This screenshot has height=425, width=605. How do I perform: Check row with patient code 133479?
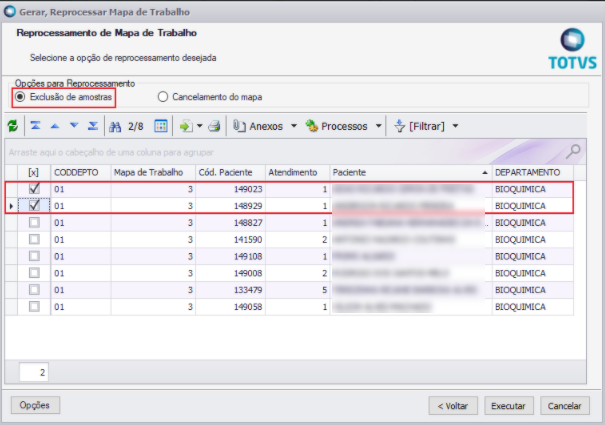click(34, 290)
